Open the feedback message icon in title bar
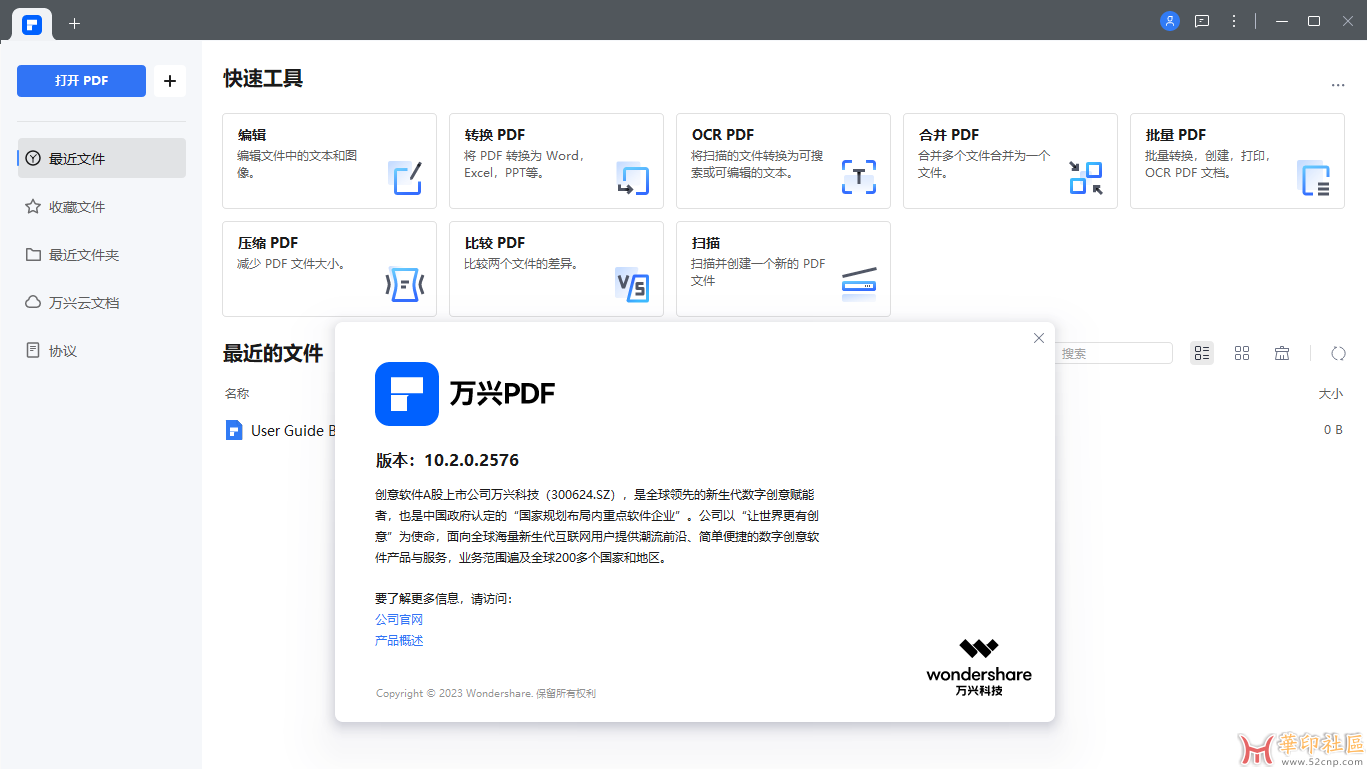This screenshot has height=769, width=1367. 1202,21
